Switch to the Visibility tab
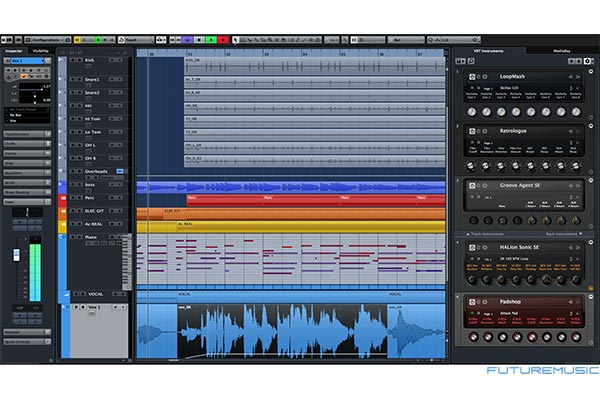 (x=41, y=51)
